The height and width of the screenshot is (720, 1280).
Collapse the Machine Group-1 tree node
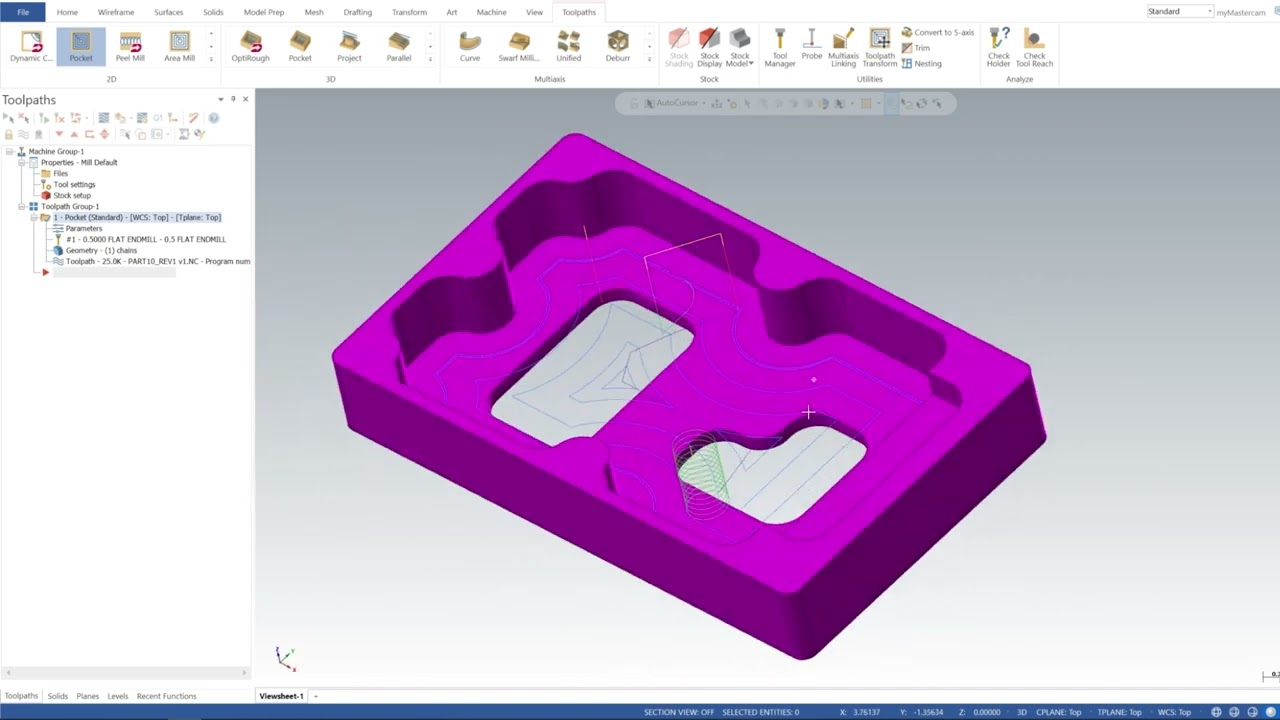click(10, 151)
